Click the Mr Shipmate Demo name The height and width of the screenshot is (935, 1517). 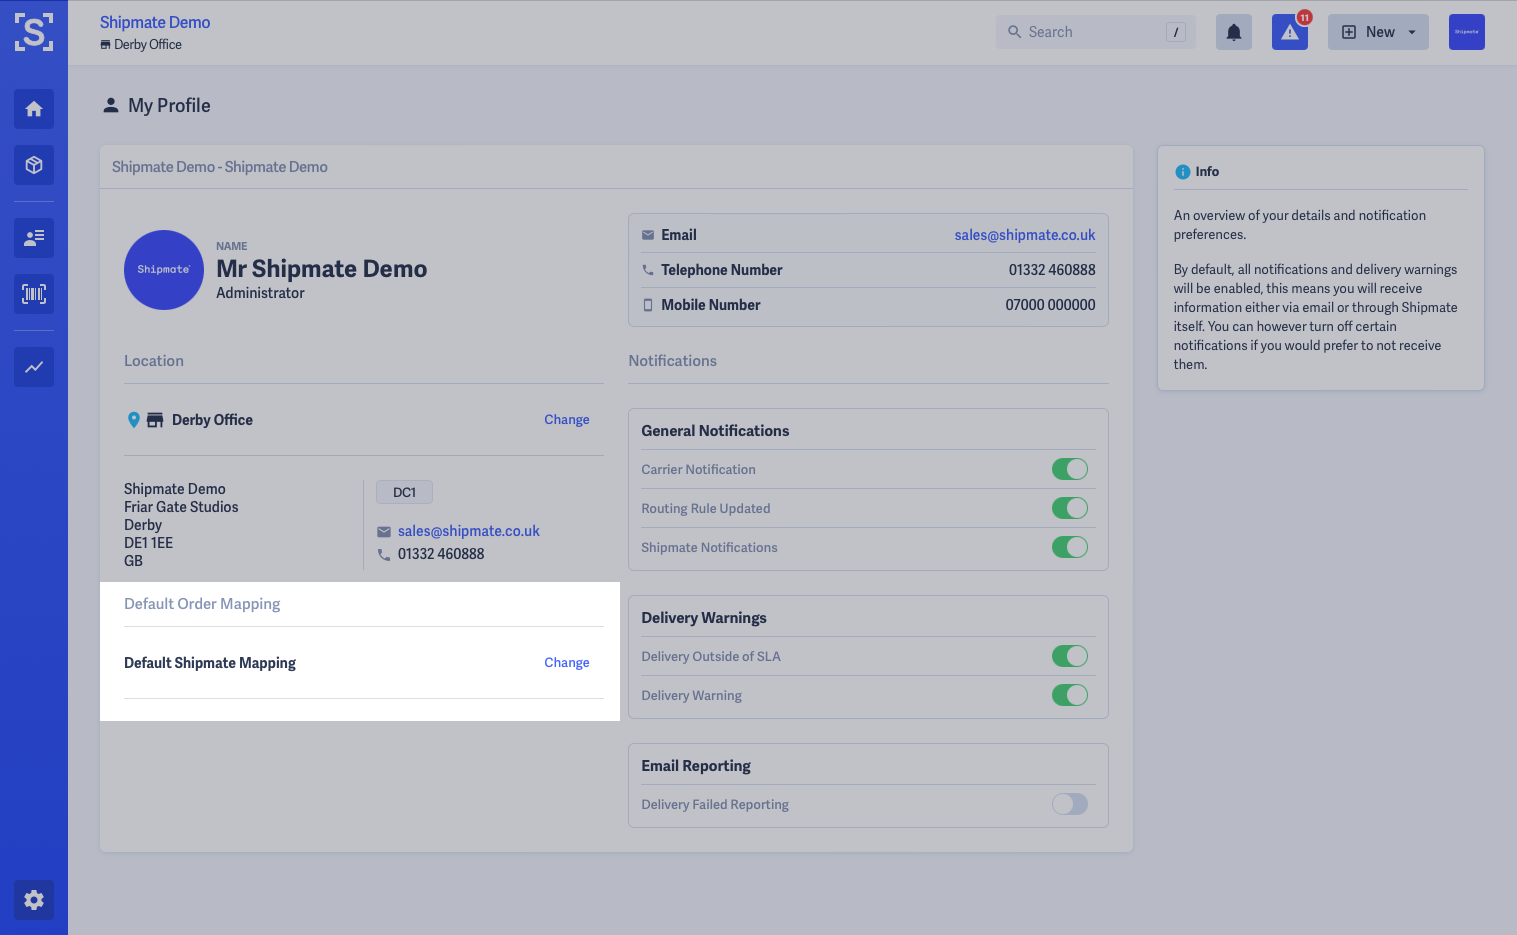[x=322, y=269]
